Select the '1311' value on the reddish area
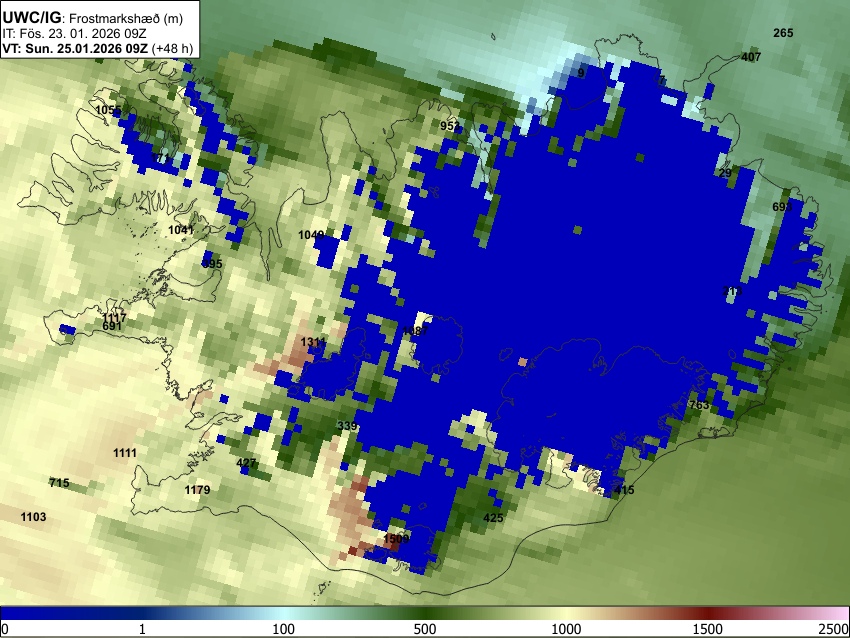The image size is (850, 638). (313, 342)
